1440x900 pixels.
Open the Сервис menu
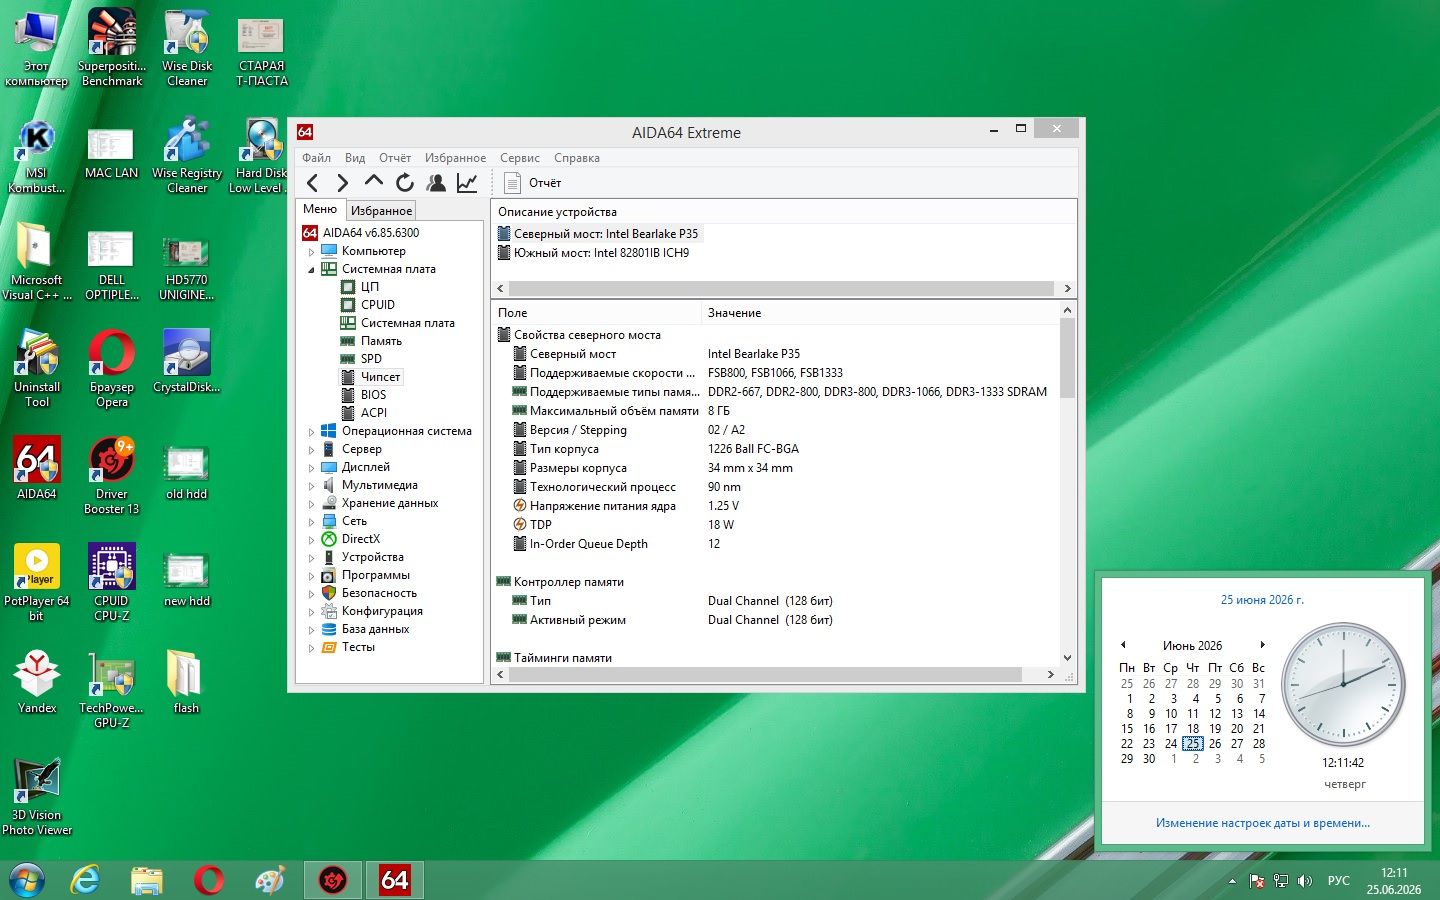click(x=520, y=158)
